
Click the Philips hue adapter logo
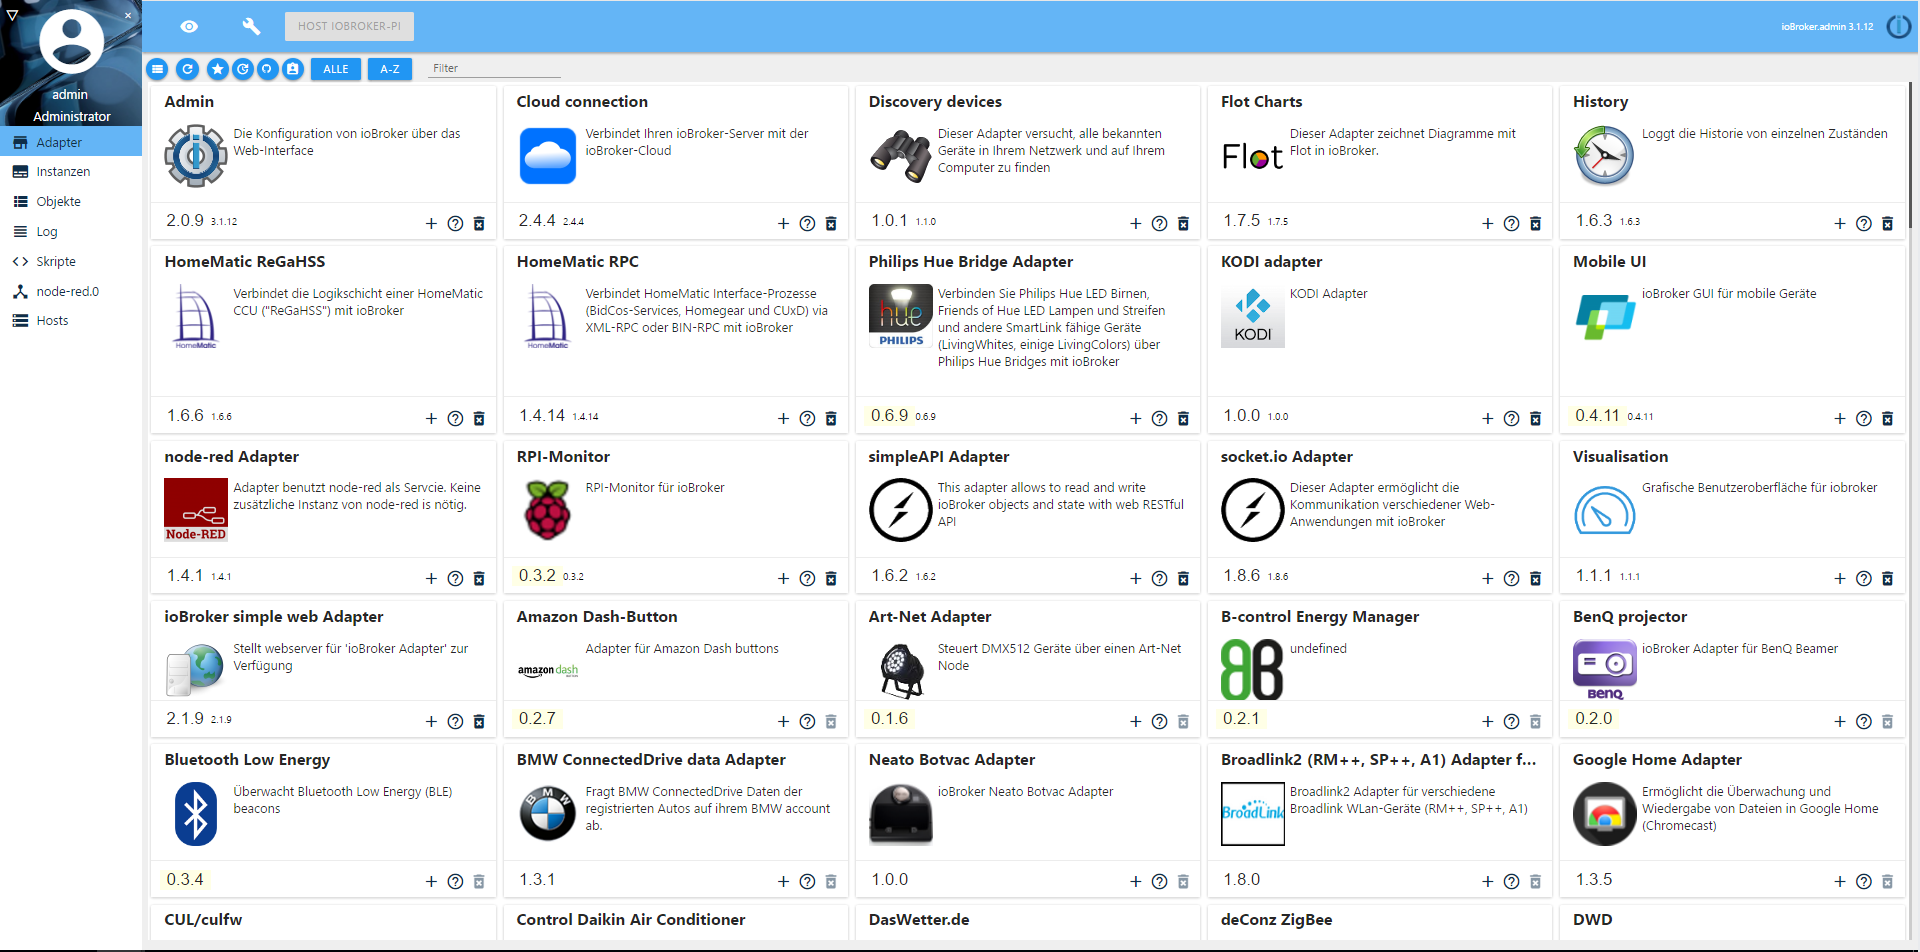pyautogui.click(x=900, y=316)
